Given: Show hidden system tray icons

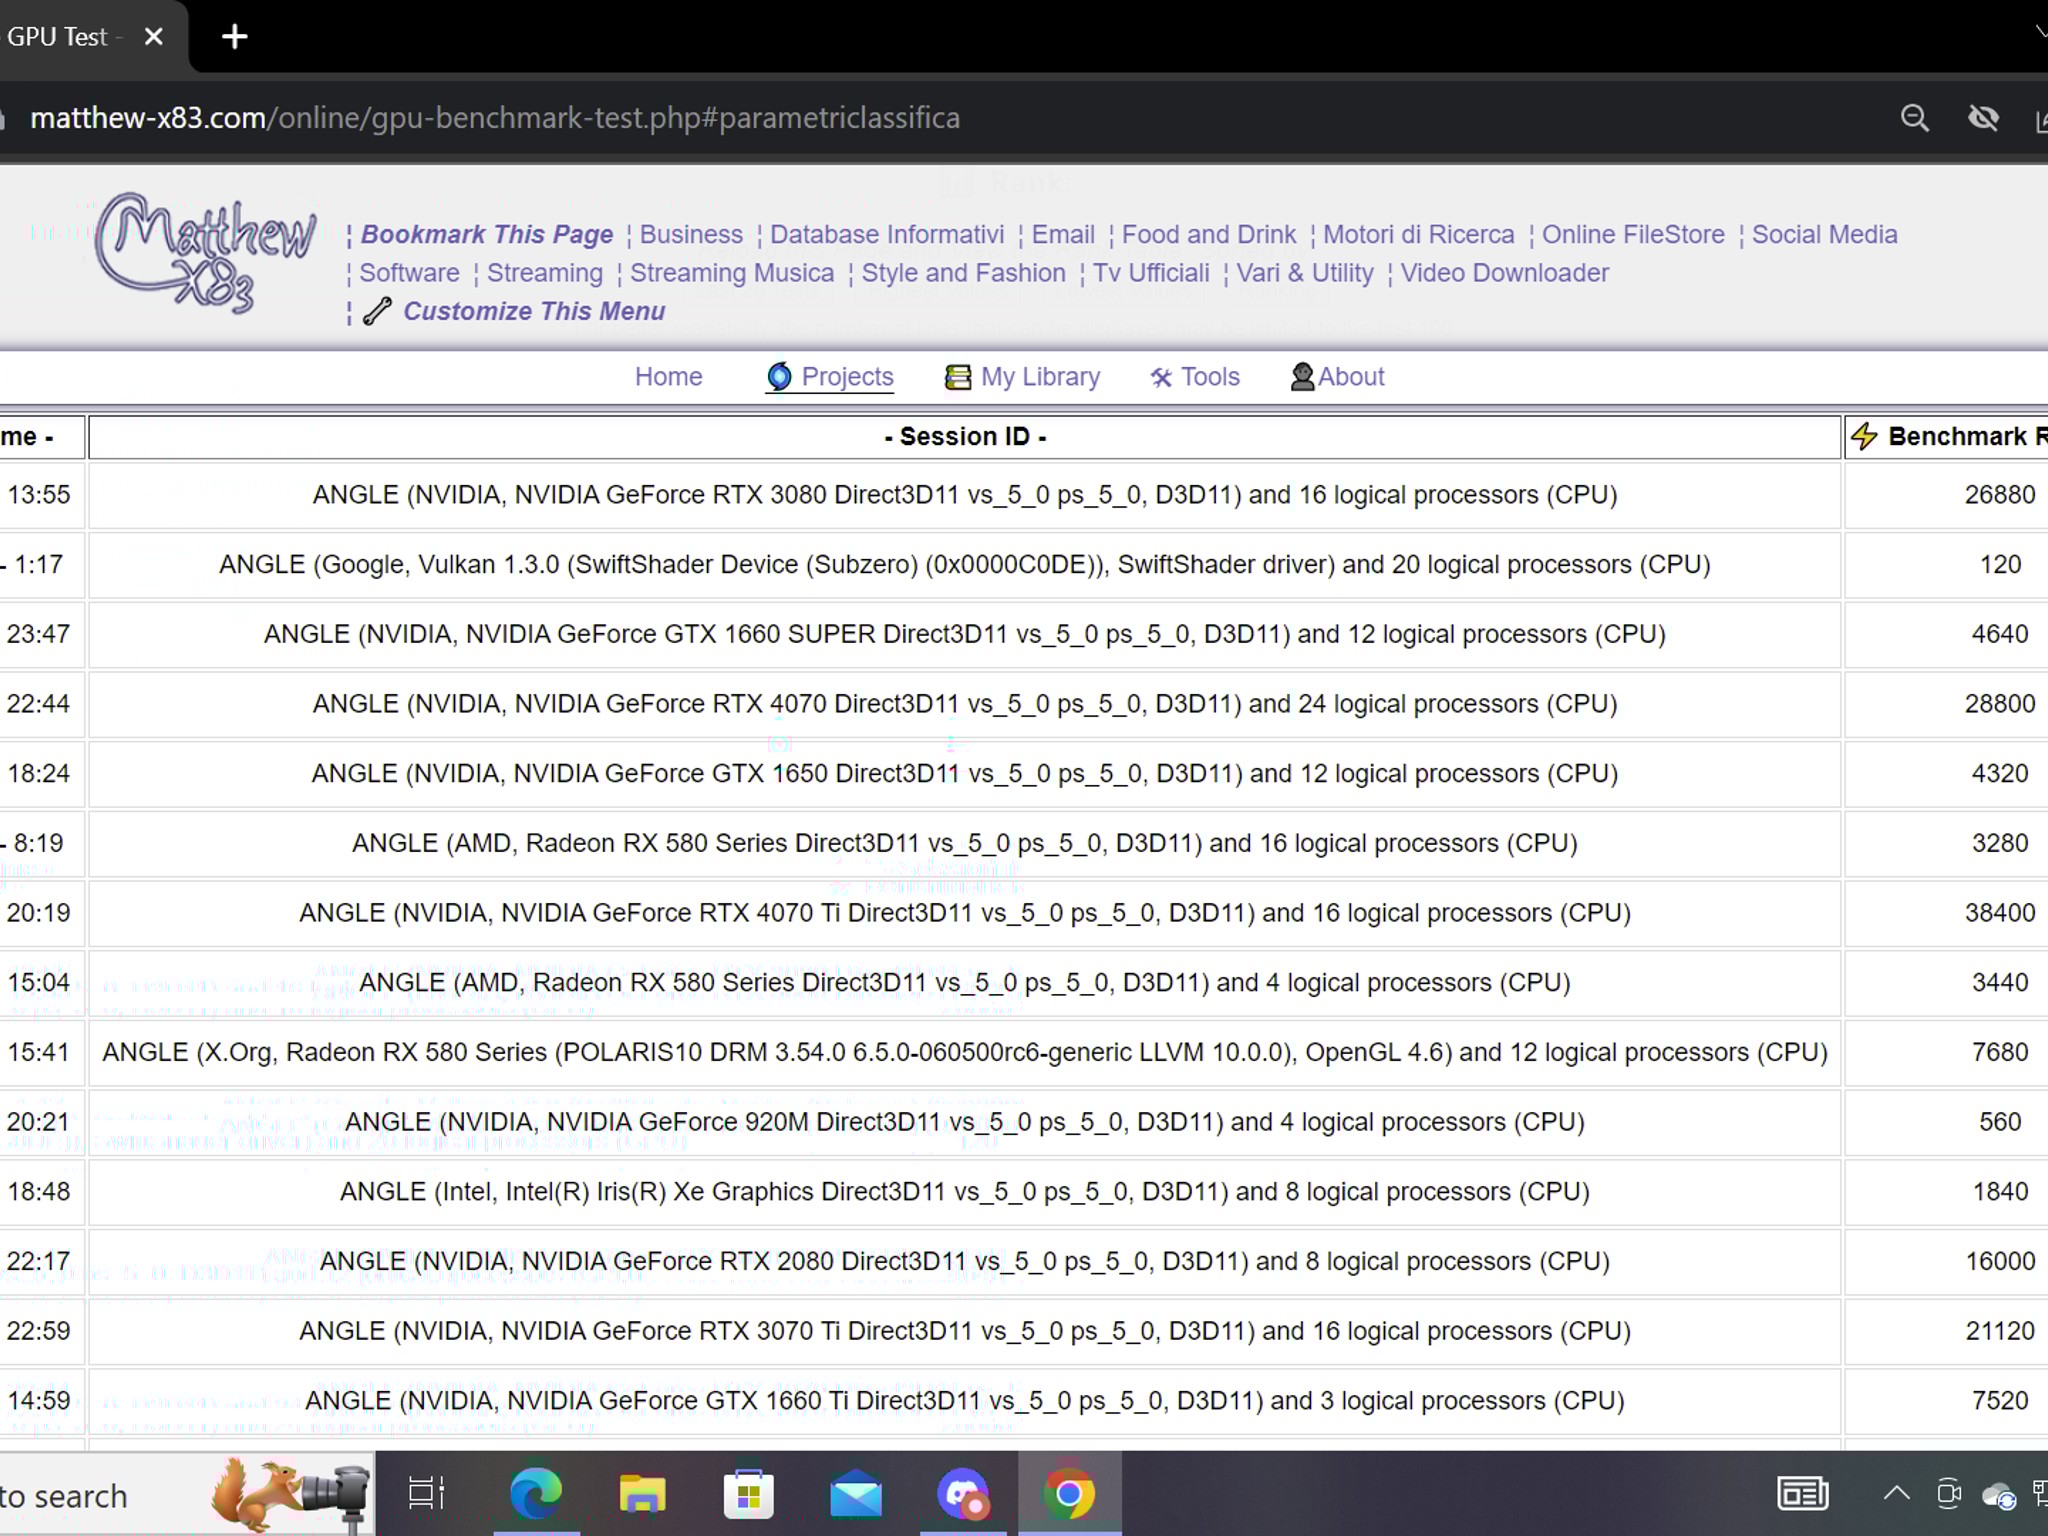Looking at the screenshot, I should pyautogui.click(x=1895, y=1494).
